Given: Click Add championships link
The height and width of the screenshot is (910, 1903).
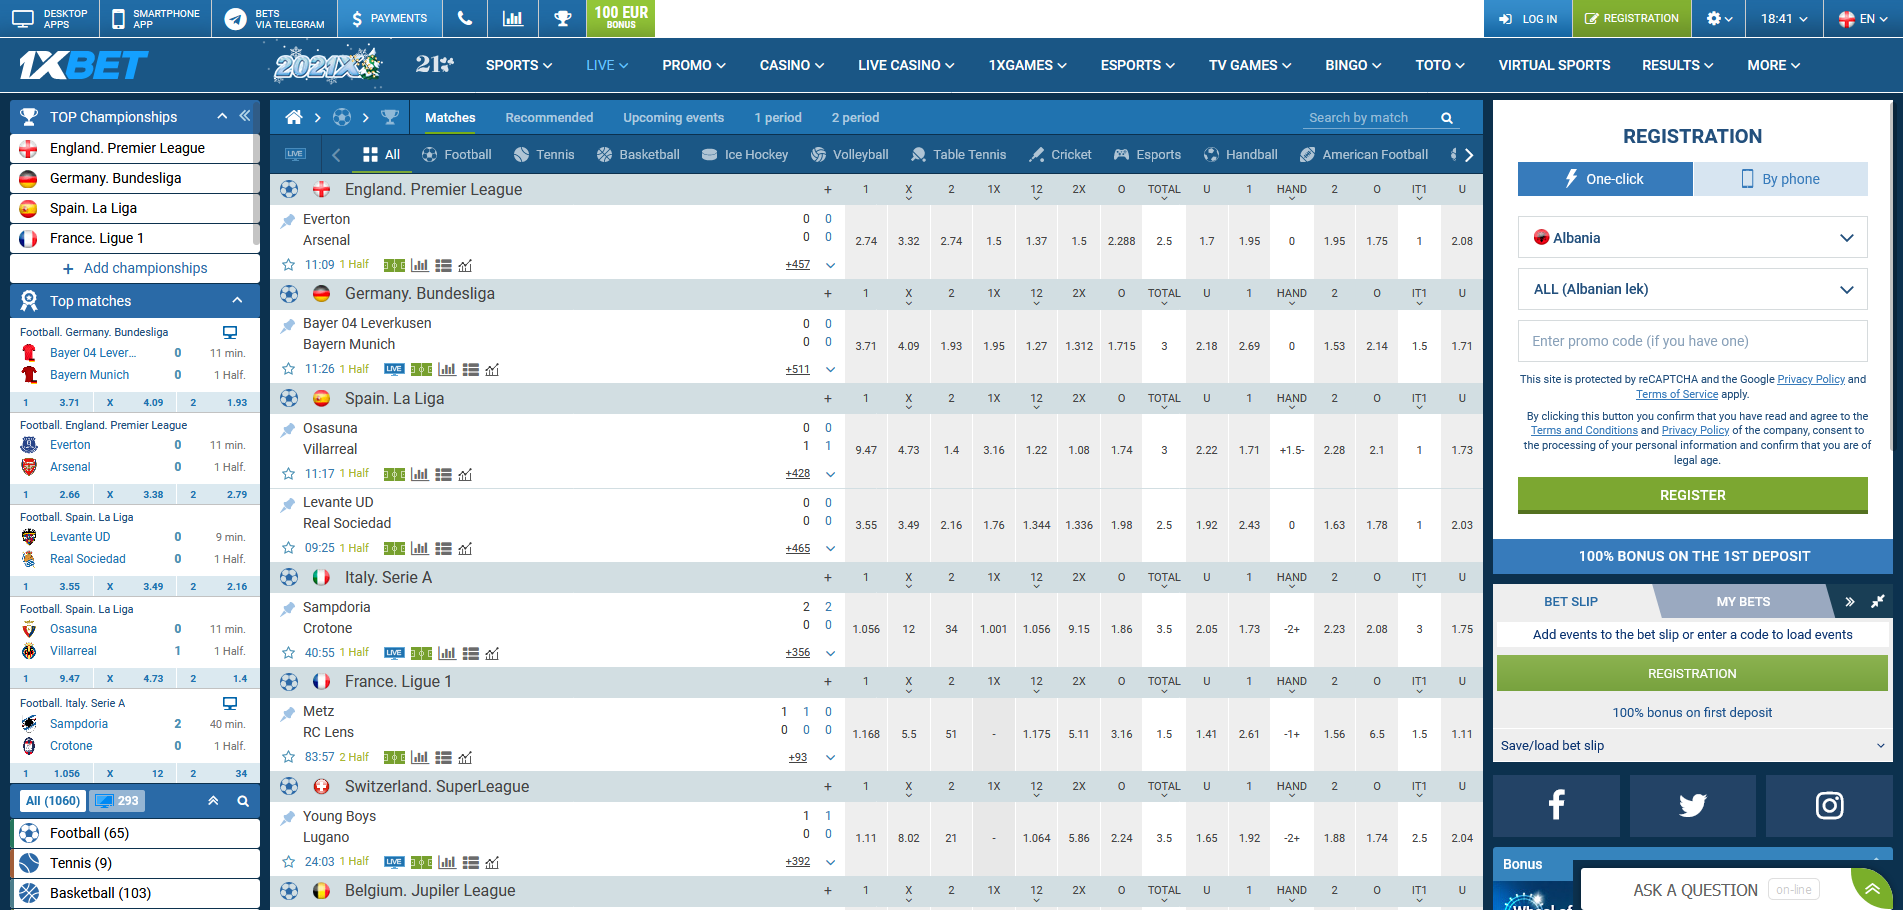Looking at the screenshot, I should (135, 268).
